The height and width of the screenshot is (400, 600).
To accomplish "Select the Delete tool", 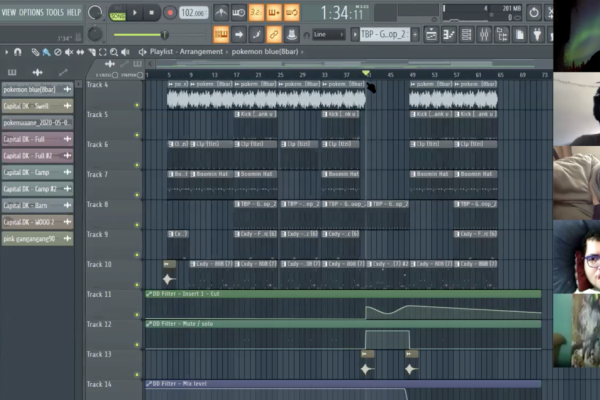I will point(57,52).
